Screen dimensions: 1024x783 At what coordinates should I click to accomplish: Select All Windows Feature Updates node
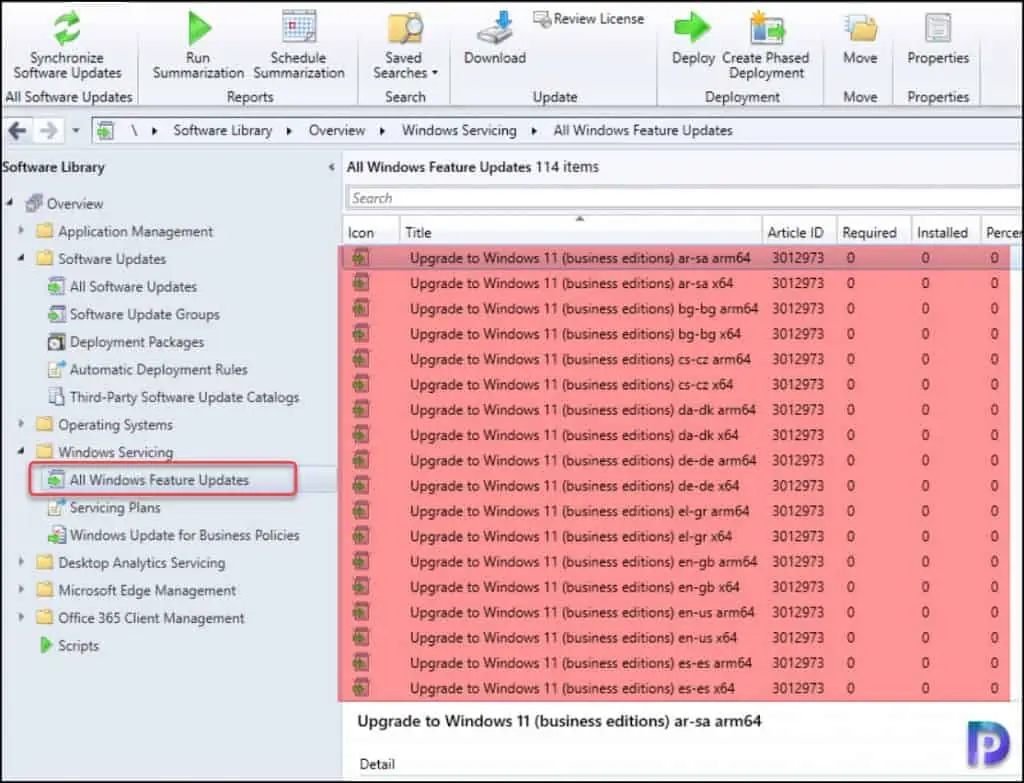coord(159,479)
